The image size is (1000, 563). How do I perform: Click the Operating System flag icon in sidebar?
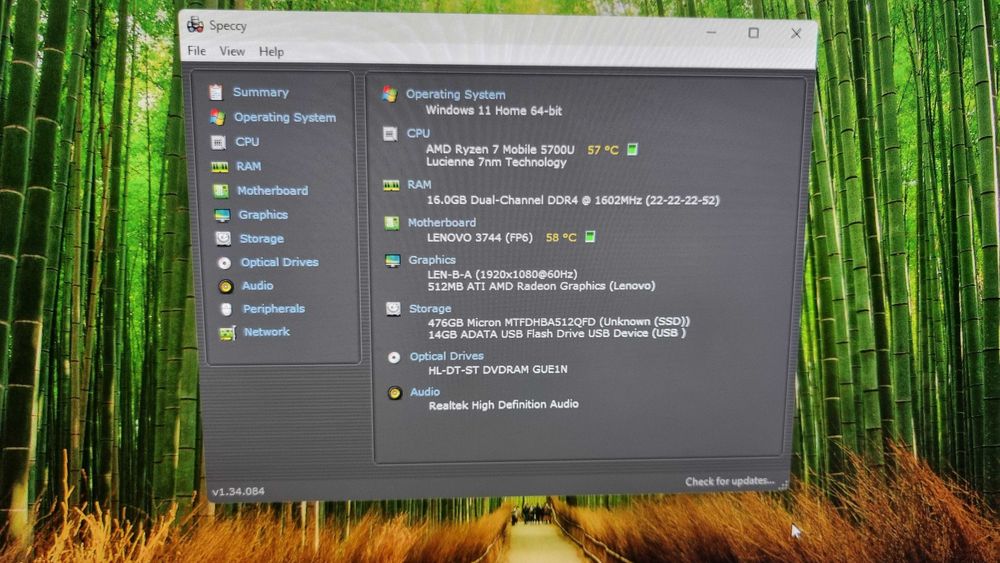point(217,117)
